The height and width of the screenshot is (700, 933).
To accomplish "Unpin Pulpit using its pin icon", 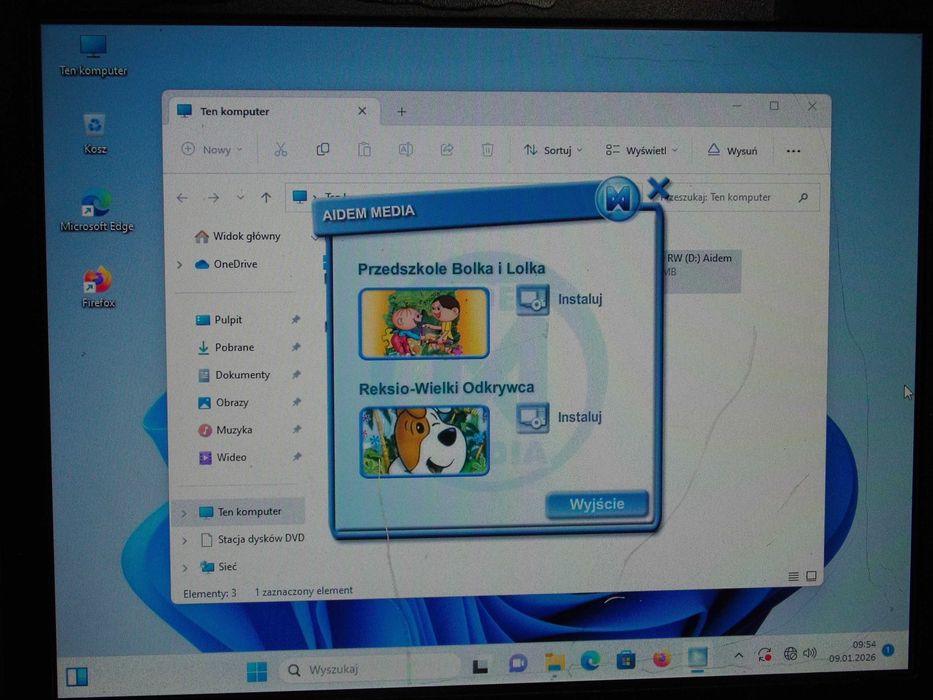I will pyautogui.click(x=295, y=320).
